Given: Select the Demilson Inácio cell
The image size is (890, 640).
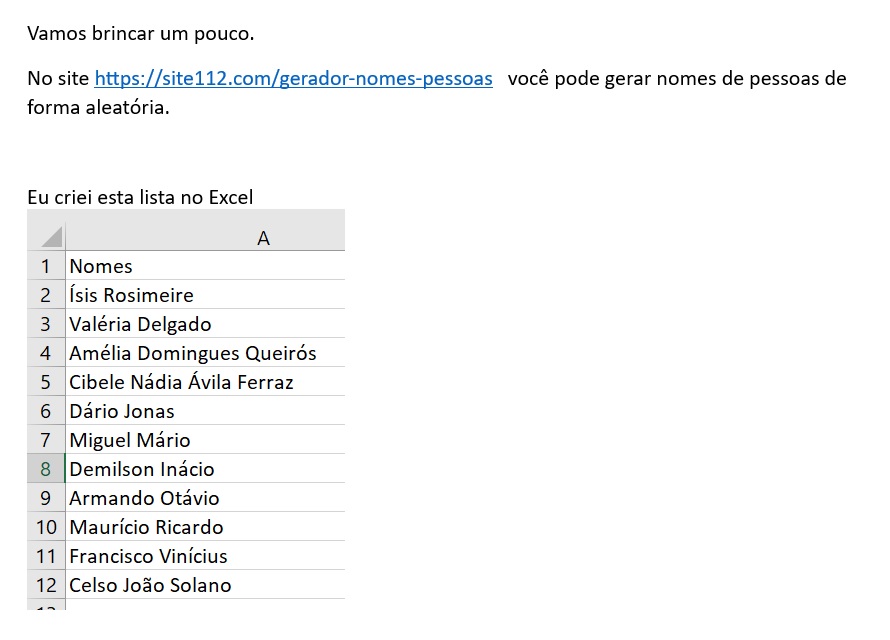Looking at the screenshot, I should point(205,469).
